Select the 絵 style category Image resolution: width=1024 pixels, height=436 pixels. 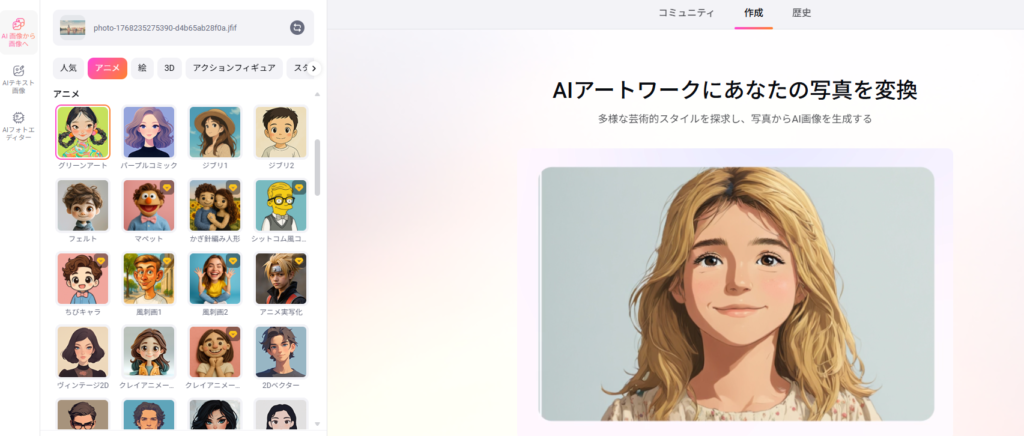[142, 68]
